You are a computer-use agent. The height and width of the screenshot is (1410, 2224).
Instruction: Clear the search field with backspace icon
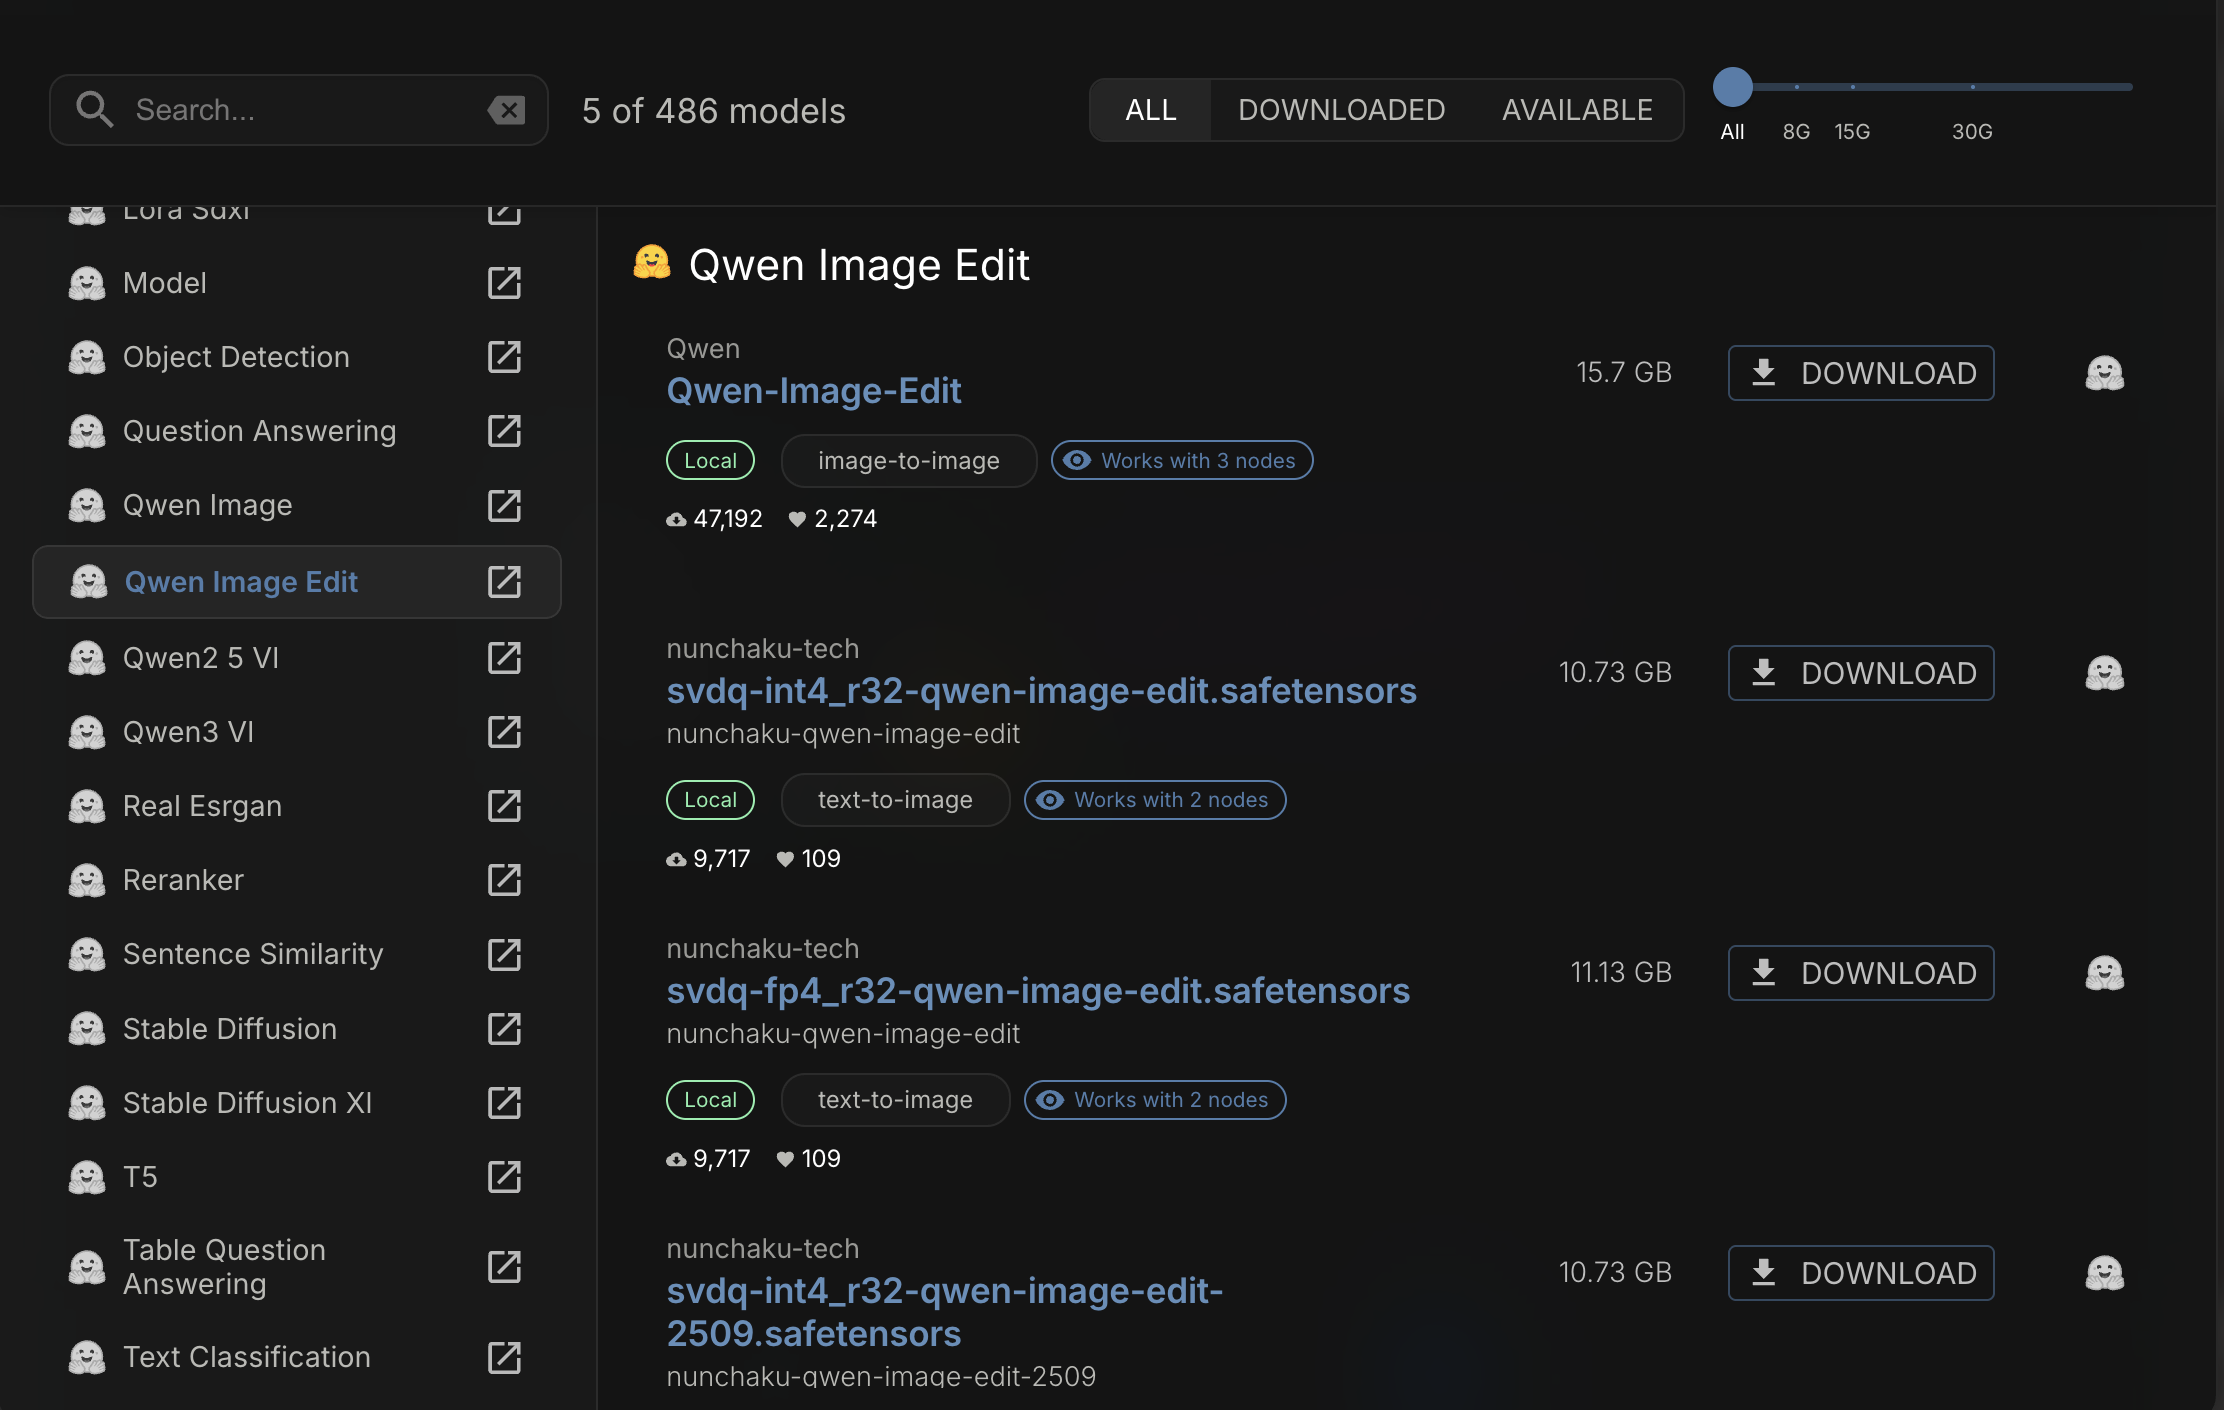[507, 110]
